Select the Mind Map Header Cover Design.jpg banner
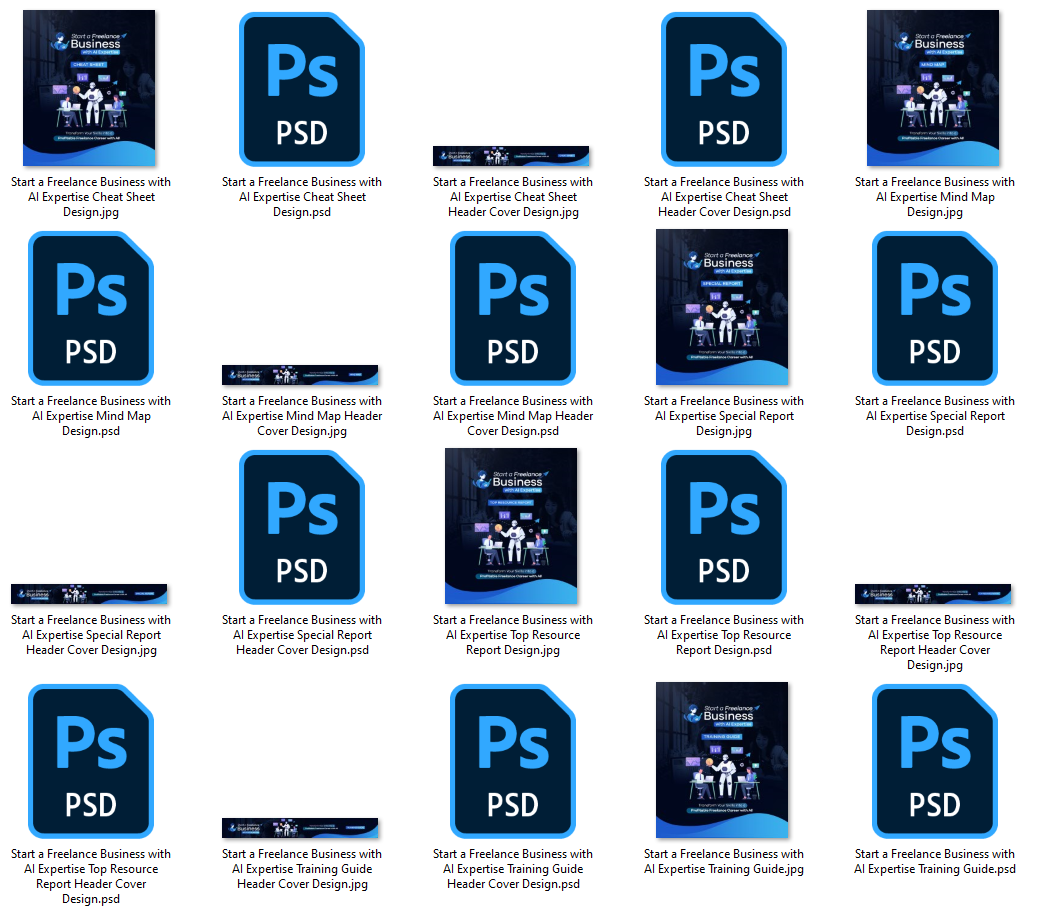Screen dimensions: 1045x910 click(300, 375)
